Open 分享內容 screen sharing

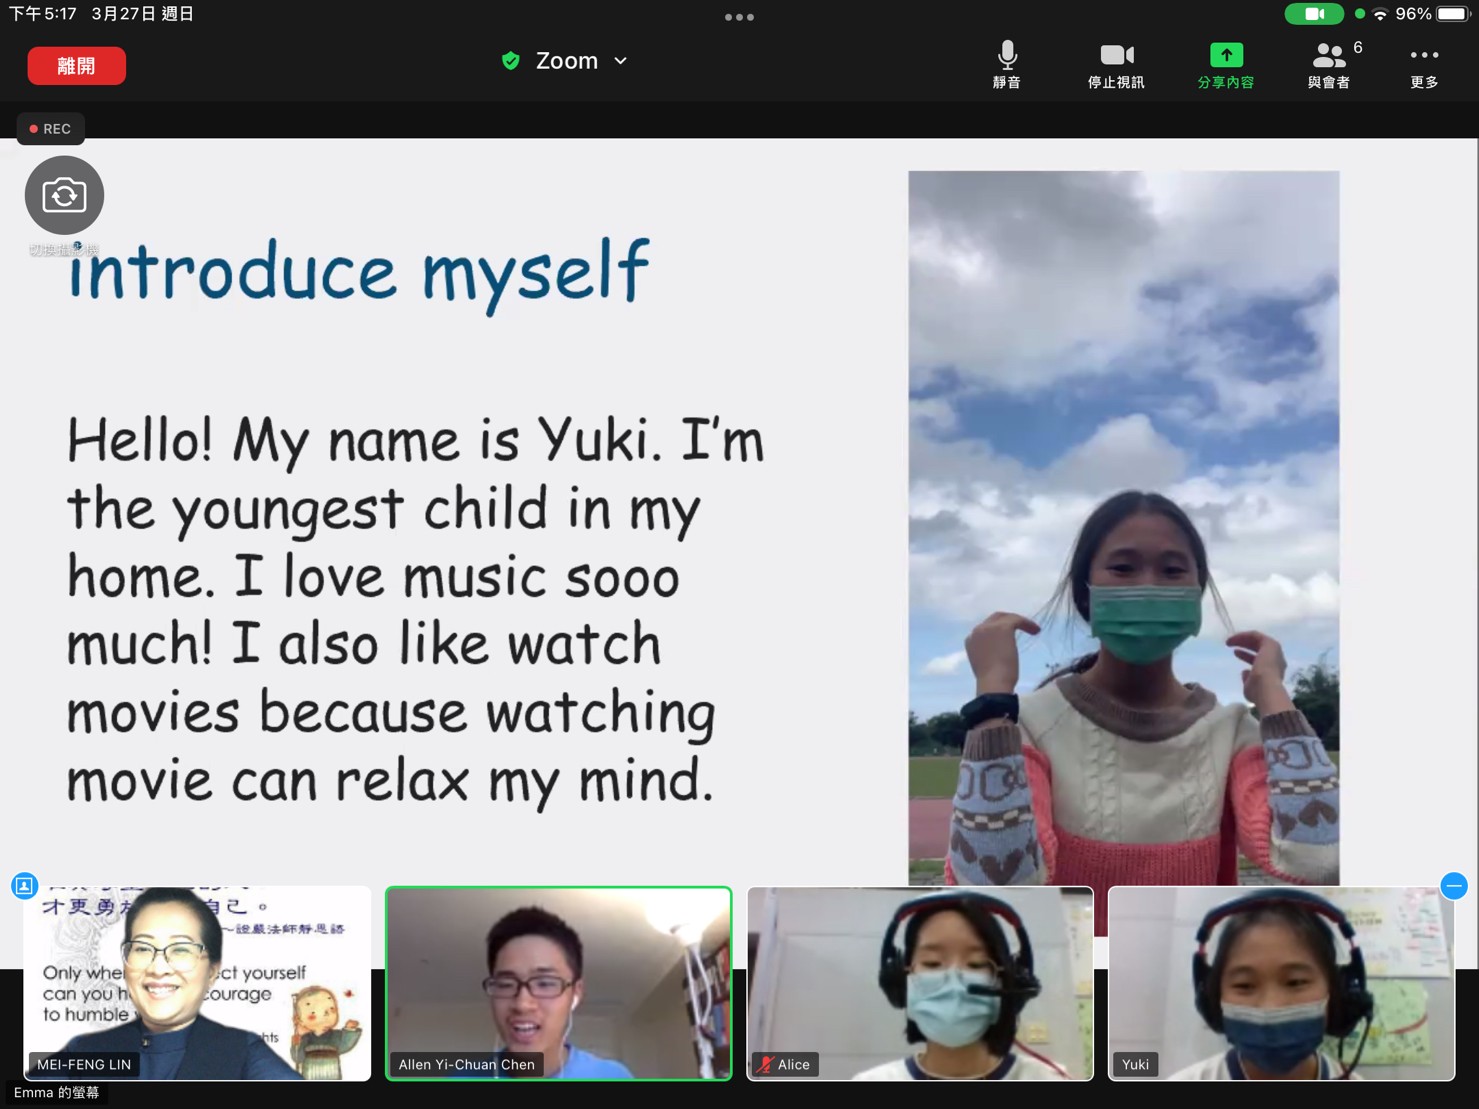tap(1225, 62)
